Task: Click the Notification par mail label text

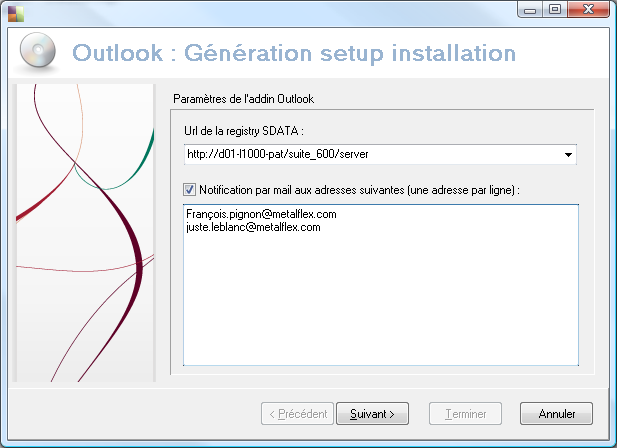Action: click(359, 190)
